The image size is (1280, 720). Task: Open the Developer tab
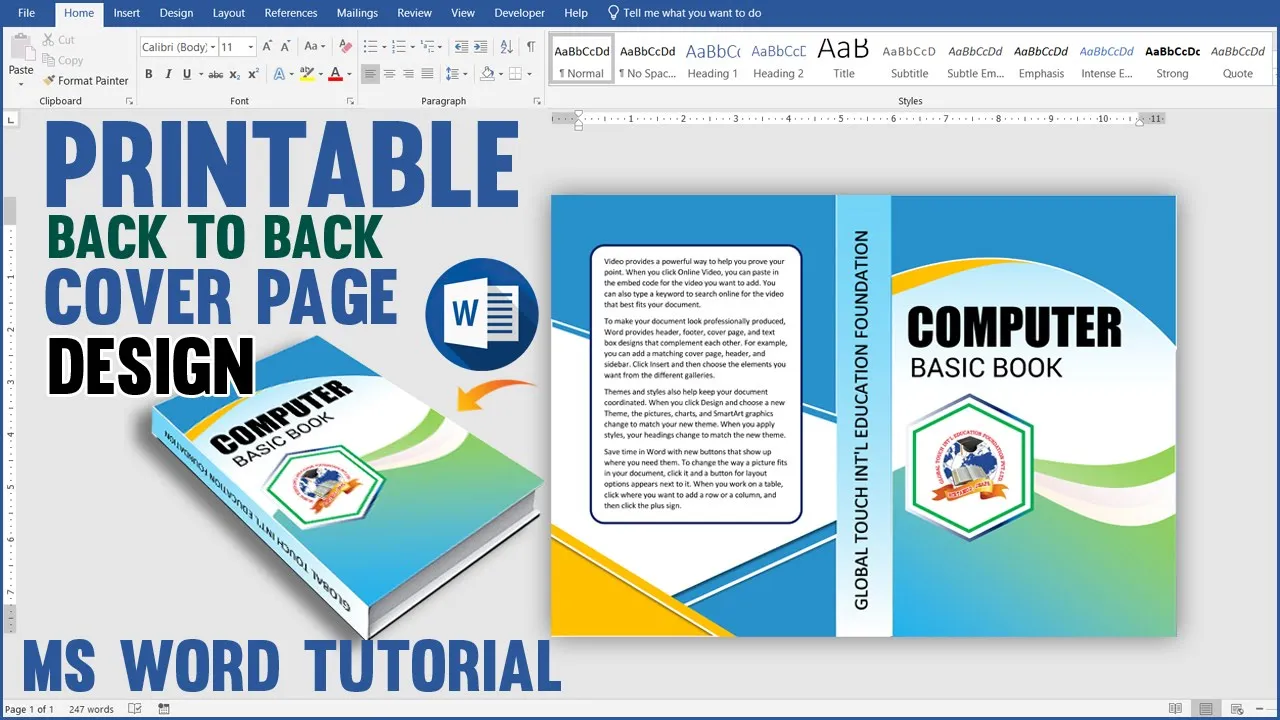(x=520, y=13)
